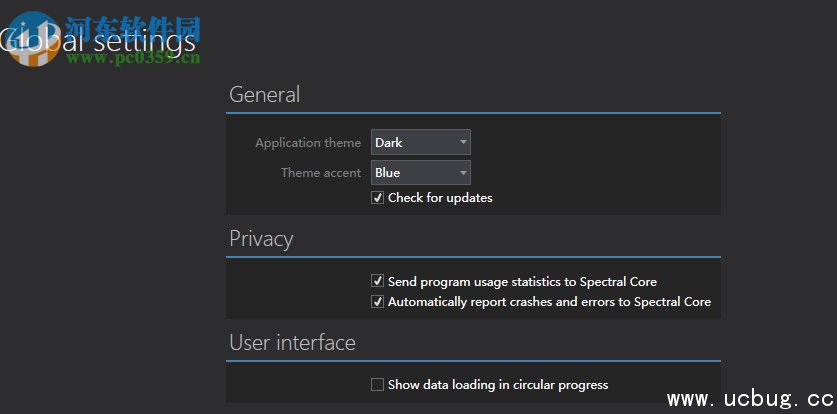Click the 'Check for updates' label text
Viewport: 837px width, 414px height.
[440, 198]
